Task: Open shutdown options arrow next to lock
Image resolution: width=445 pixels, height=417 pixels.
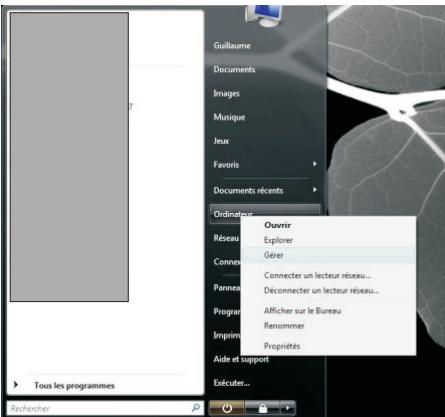Action: [288, 408]
